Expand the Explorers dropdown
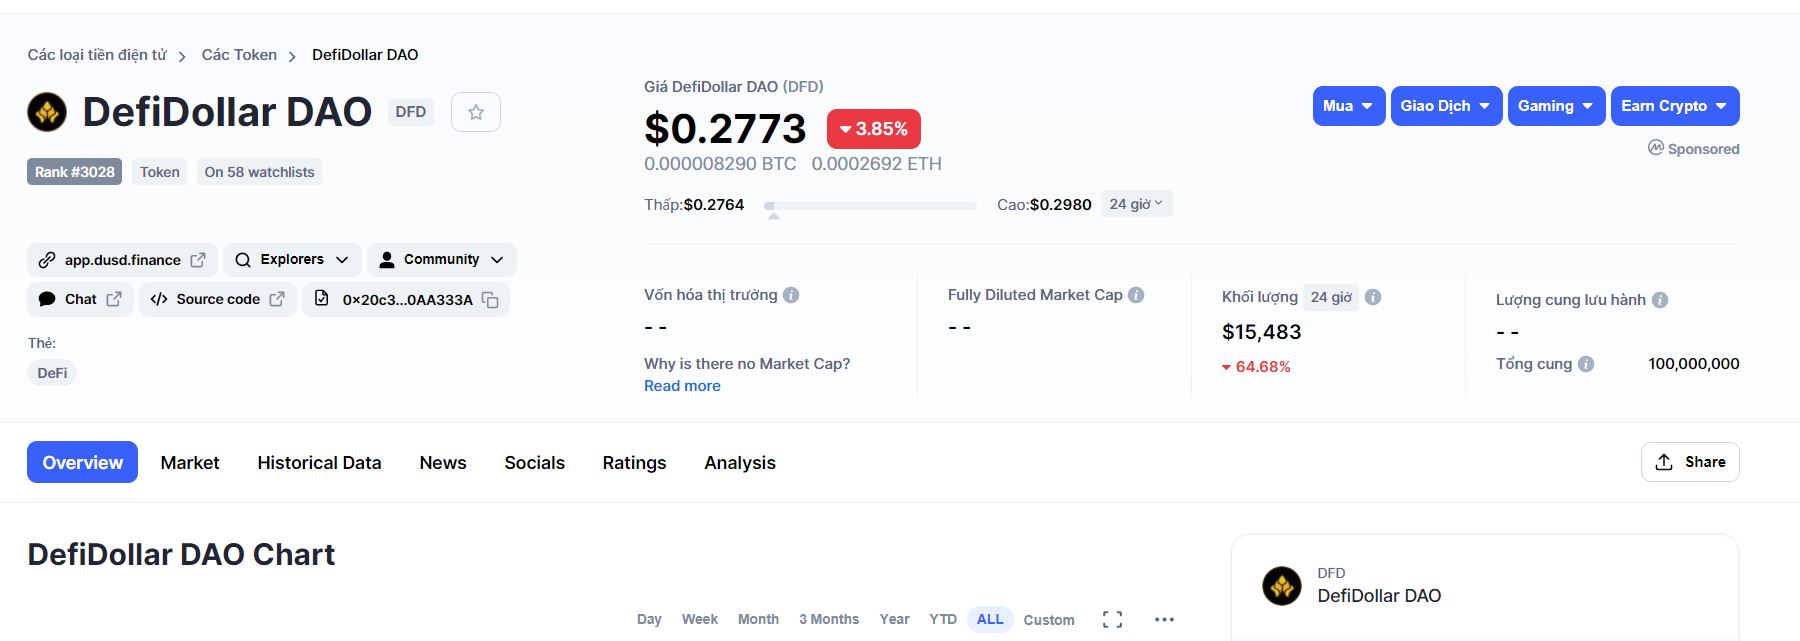 292,260
